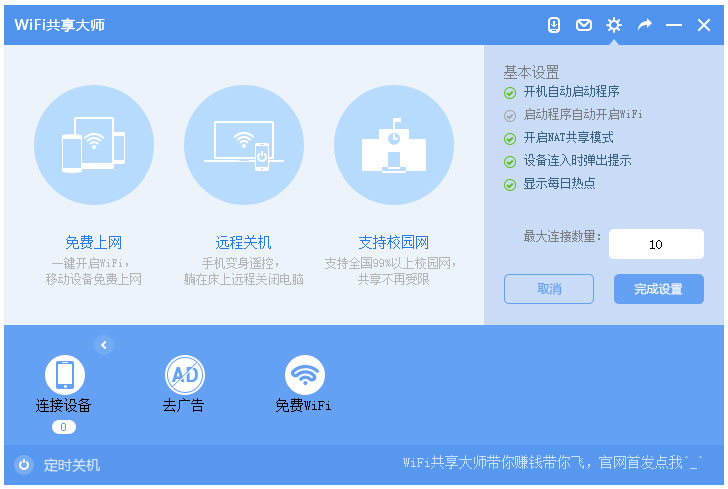Click the 免费上网 devices circle icon
728x489 pixels.
94,145
